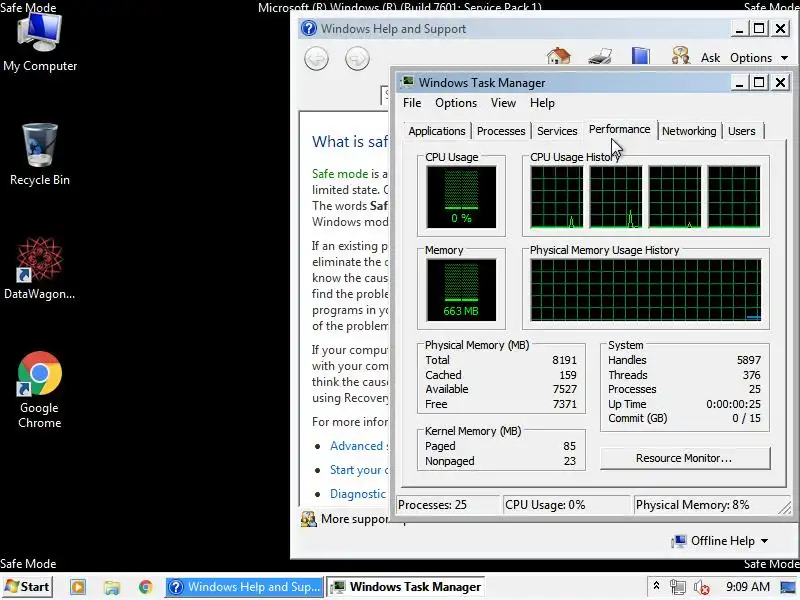Switch to the Services tab

pyautogui.click(x=557, y=131)
